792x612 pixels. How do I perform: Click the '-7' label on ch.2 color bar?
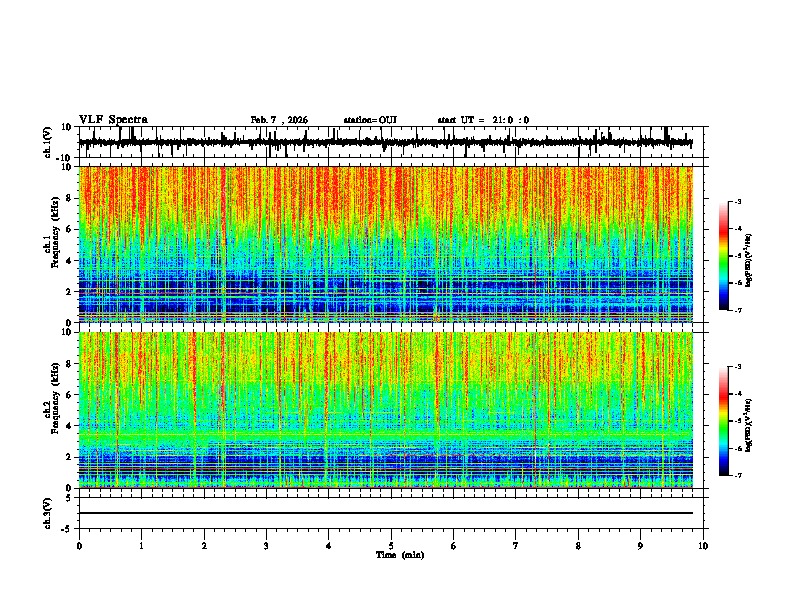tap(738, 475)
